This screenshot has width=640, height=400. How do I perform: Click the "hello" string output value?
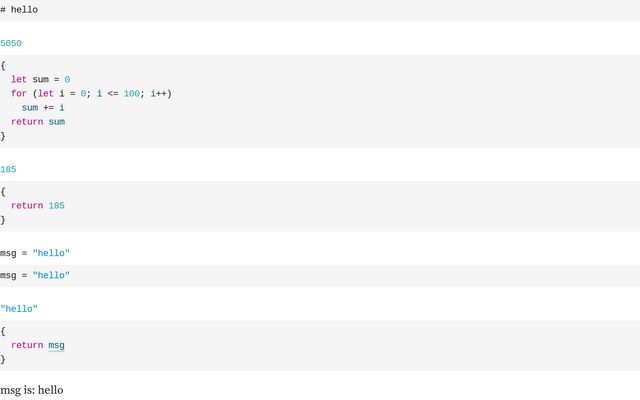pos(19,310)
